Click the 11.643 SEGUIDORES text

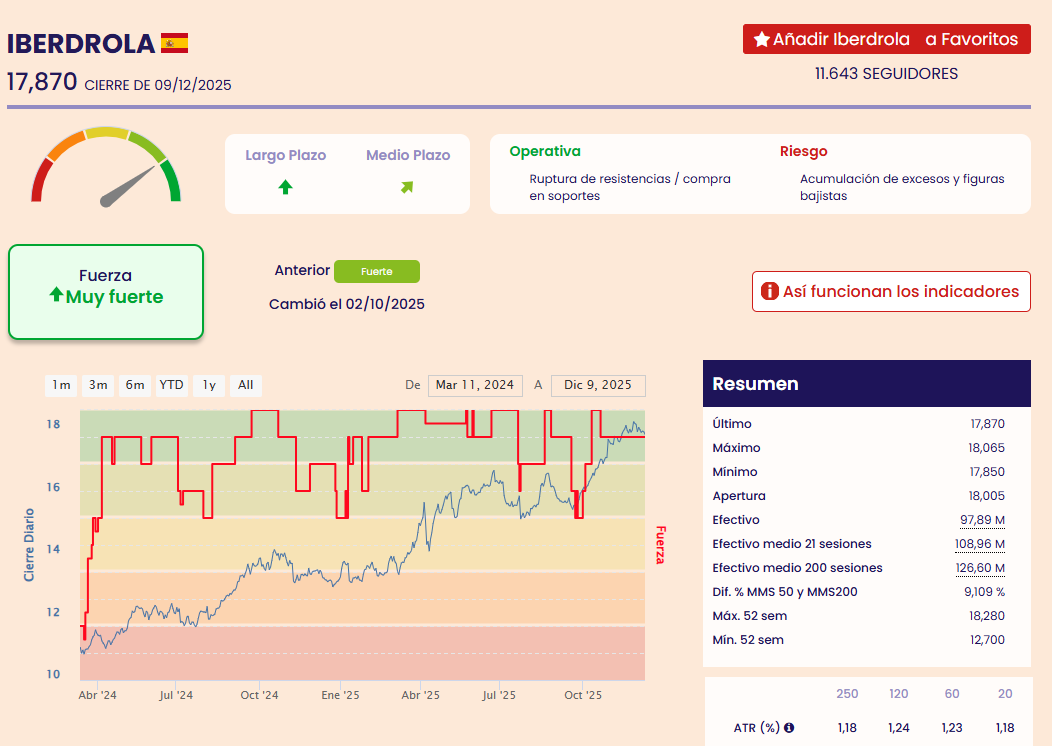886,74
